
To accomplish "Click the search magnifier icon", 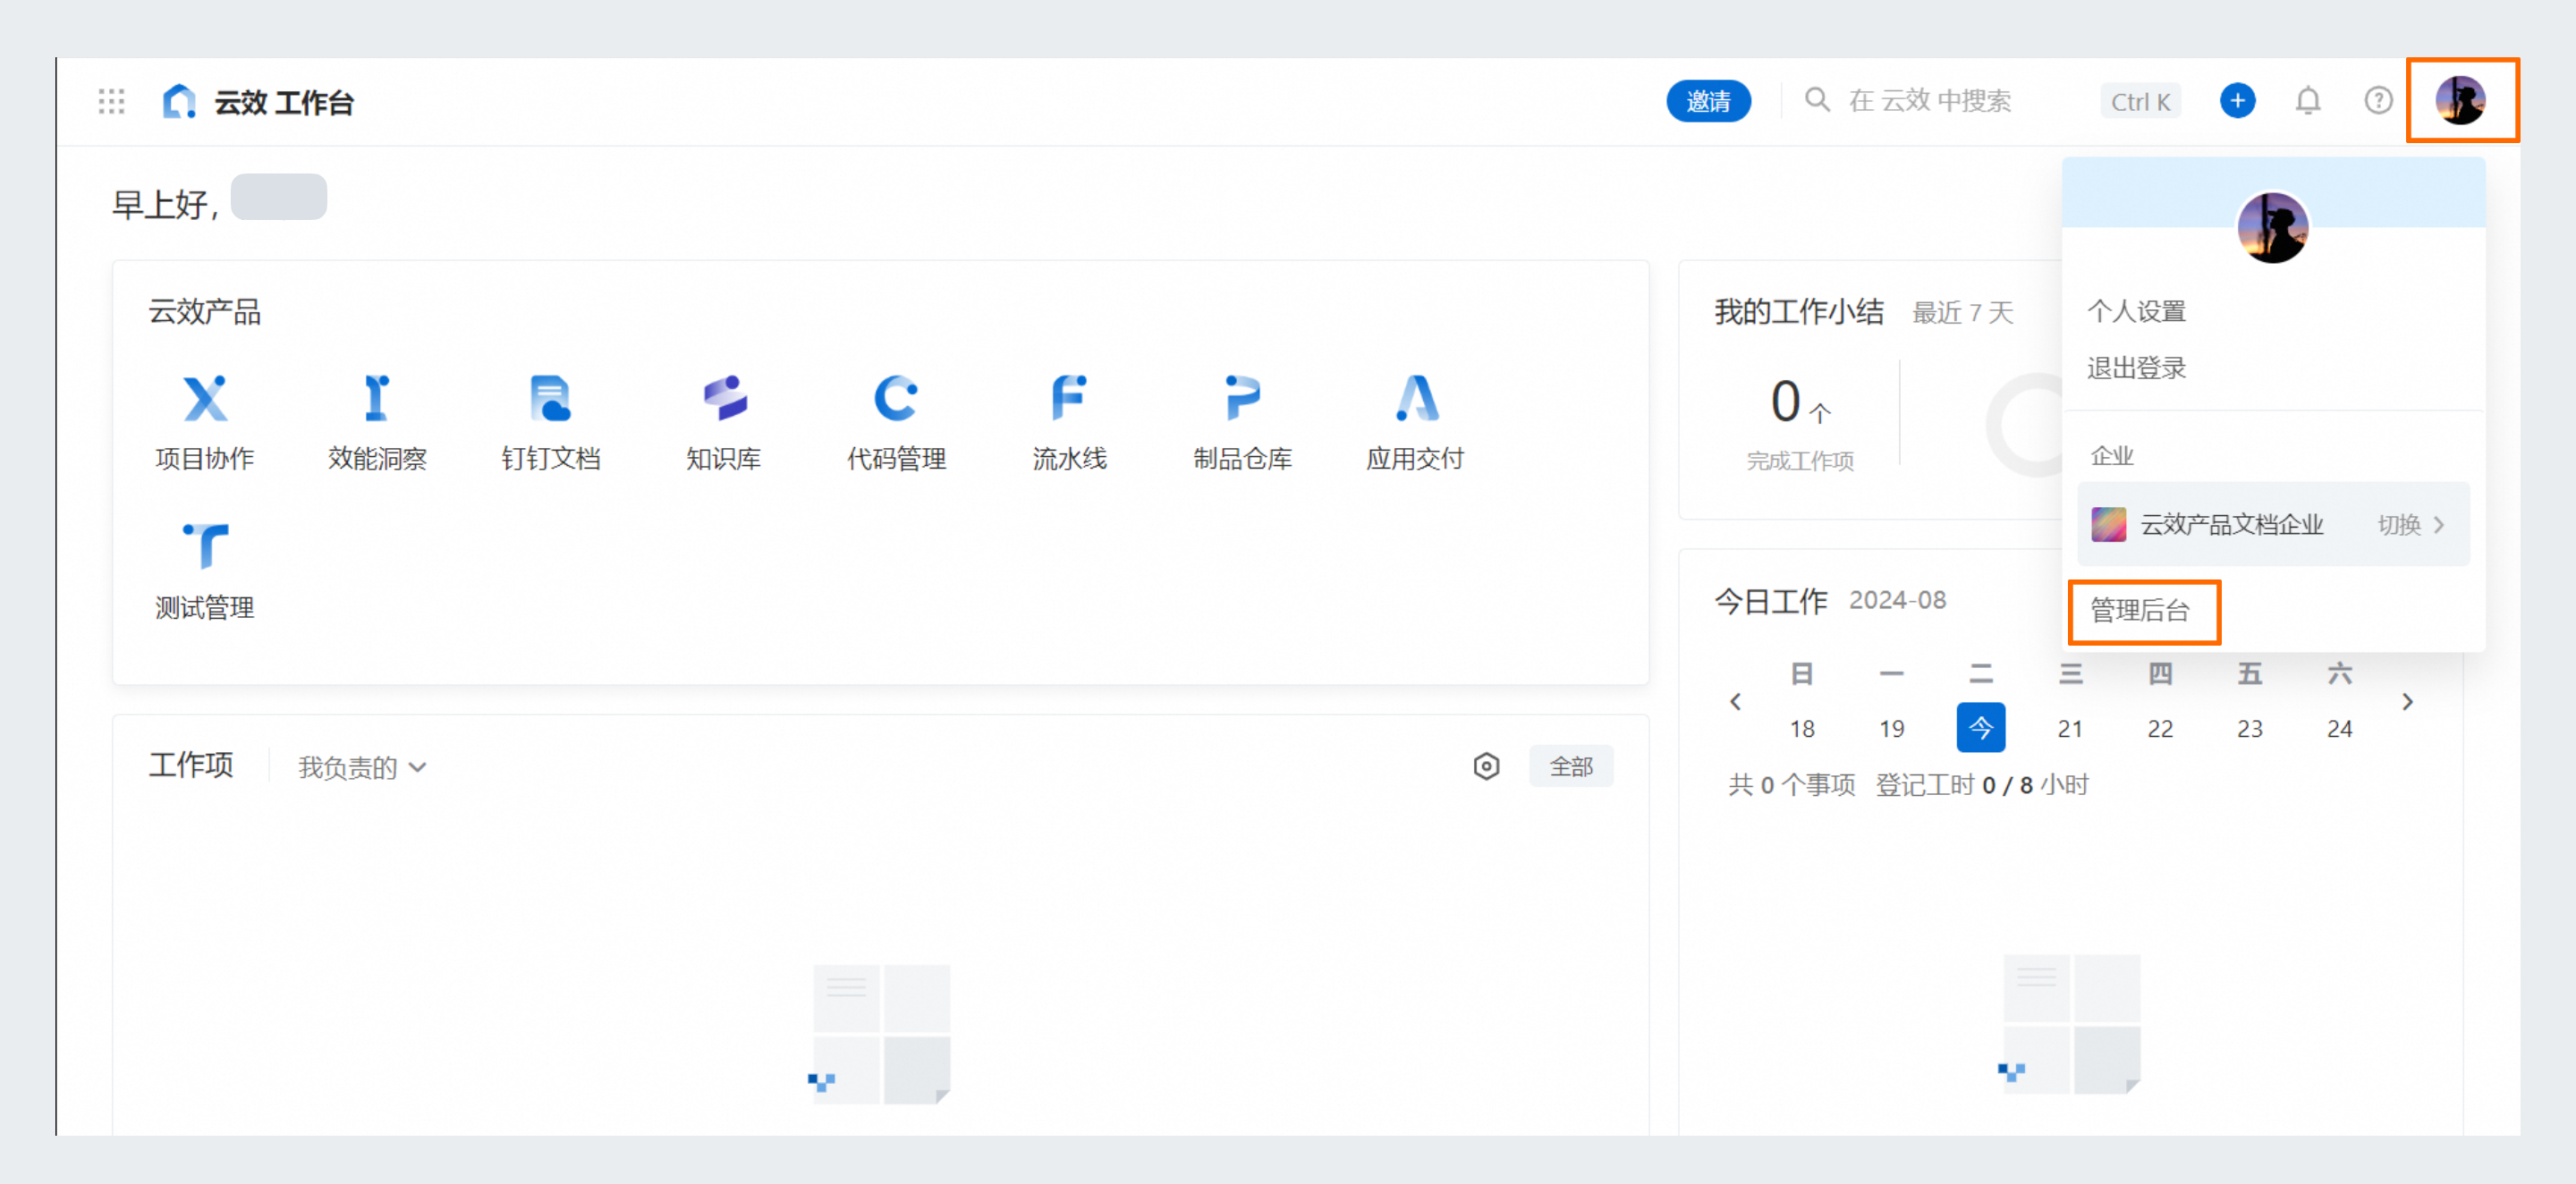I will click(1817, 100).
